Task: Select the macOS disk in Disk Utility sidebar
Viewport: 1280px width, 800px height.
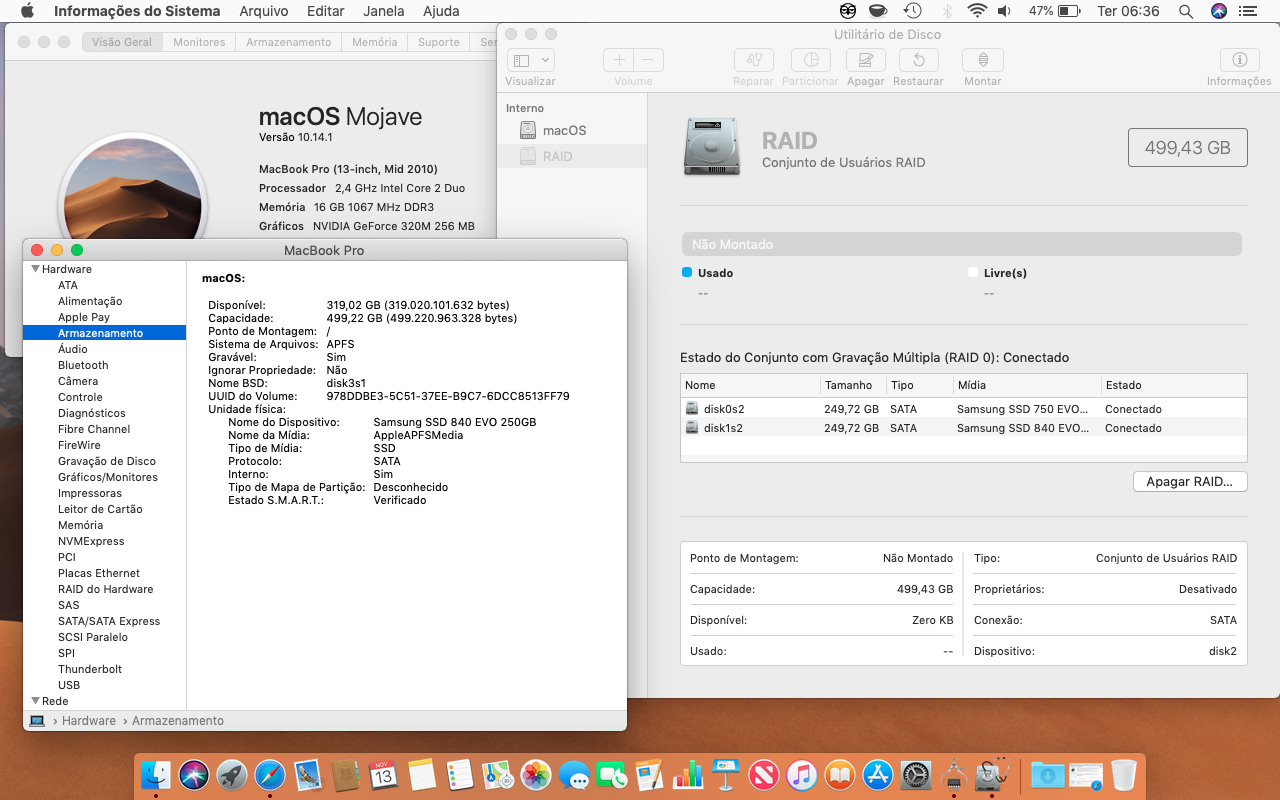Action: tap(572, 131)
